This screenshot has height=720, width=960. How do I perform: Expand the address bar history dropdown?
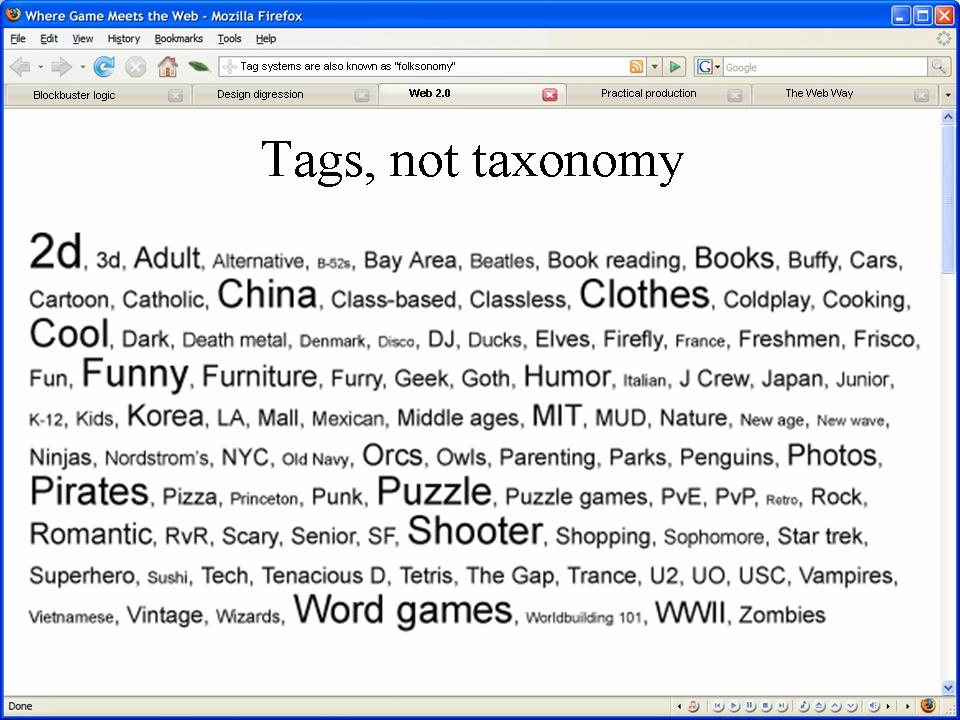click(x=654, y=67)
